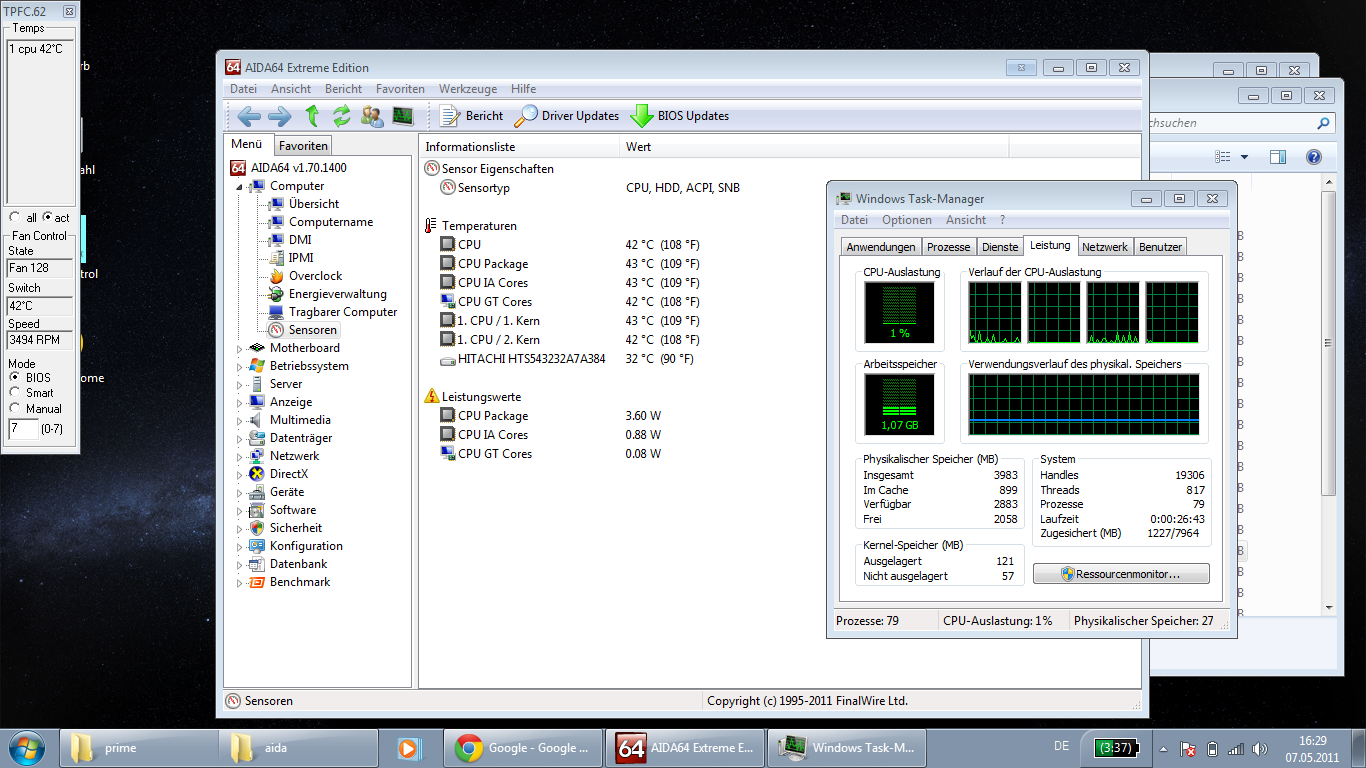Switch to Anwendungen tab in Task-Manager

coord(880,247)
